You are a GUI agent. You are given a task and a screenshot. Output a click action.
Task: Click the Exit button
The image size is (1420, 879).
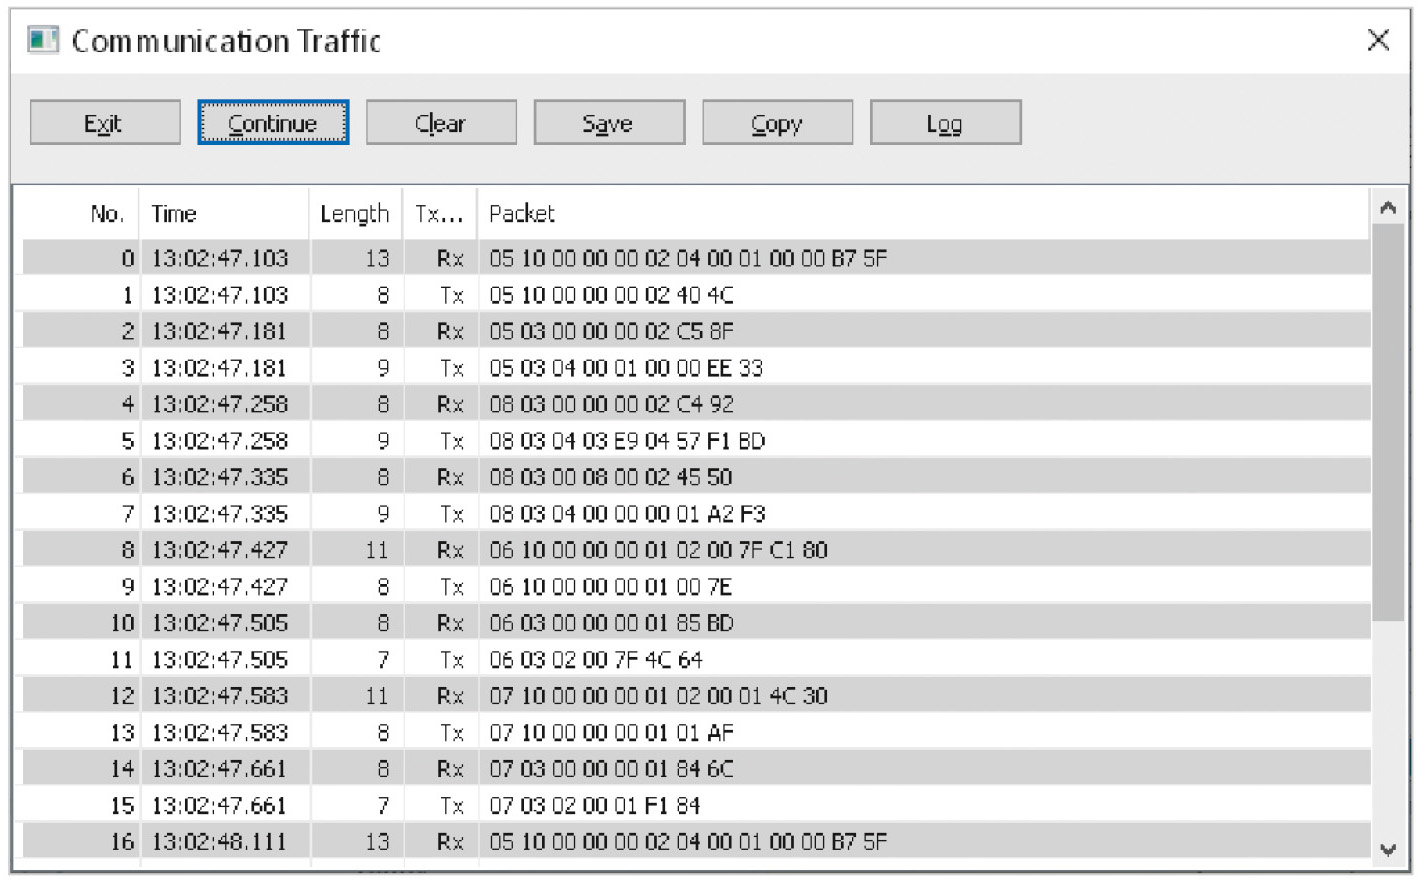105,123
